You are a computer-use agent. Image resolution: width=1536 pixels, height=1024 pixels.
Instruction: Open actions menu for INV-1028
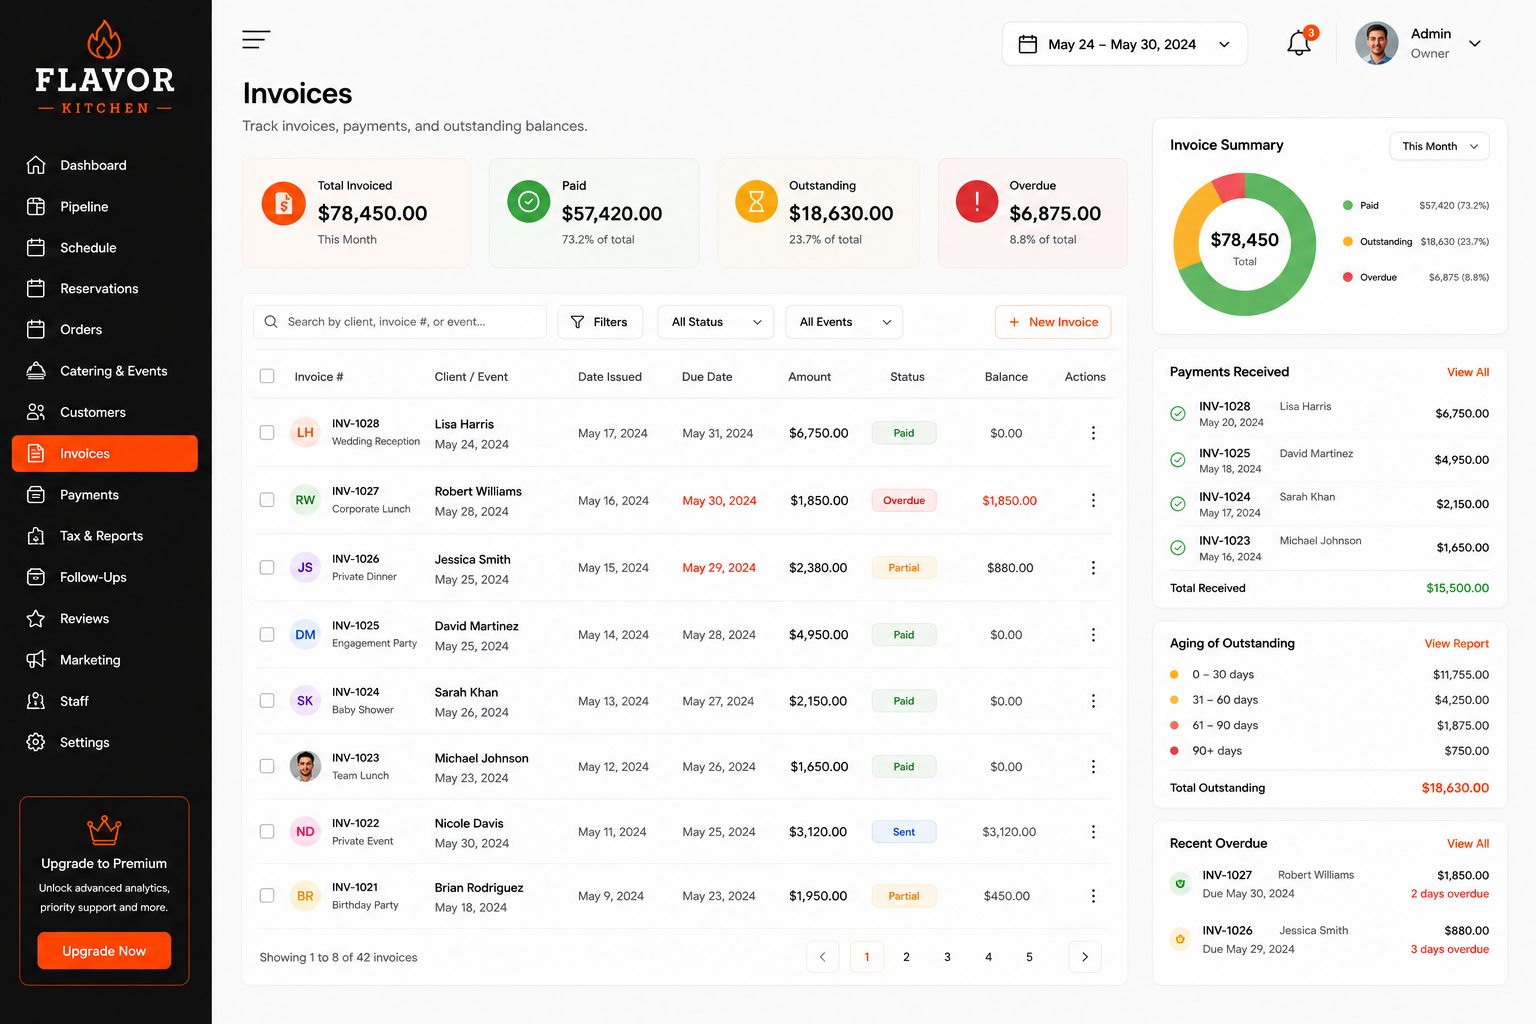pos(1093,433)
